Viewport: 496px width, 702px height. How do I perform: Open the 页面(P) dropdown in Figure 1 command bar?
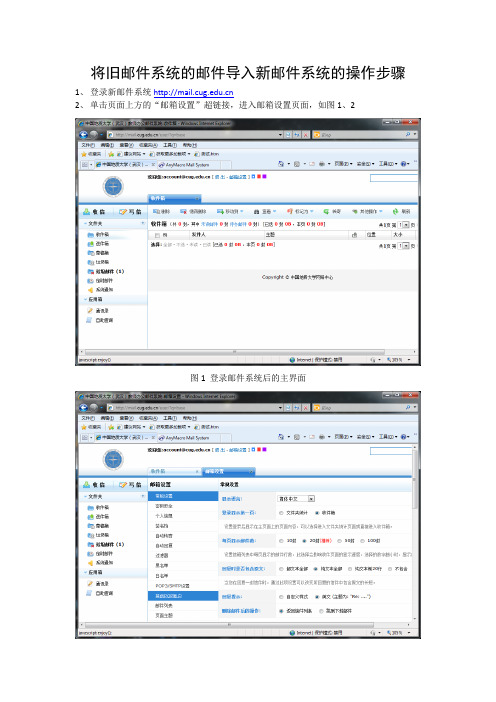pos(343,164)
